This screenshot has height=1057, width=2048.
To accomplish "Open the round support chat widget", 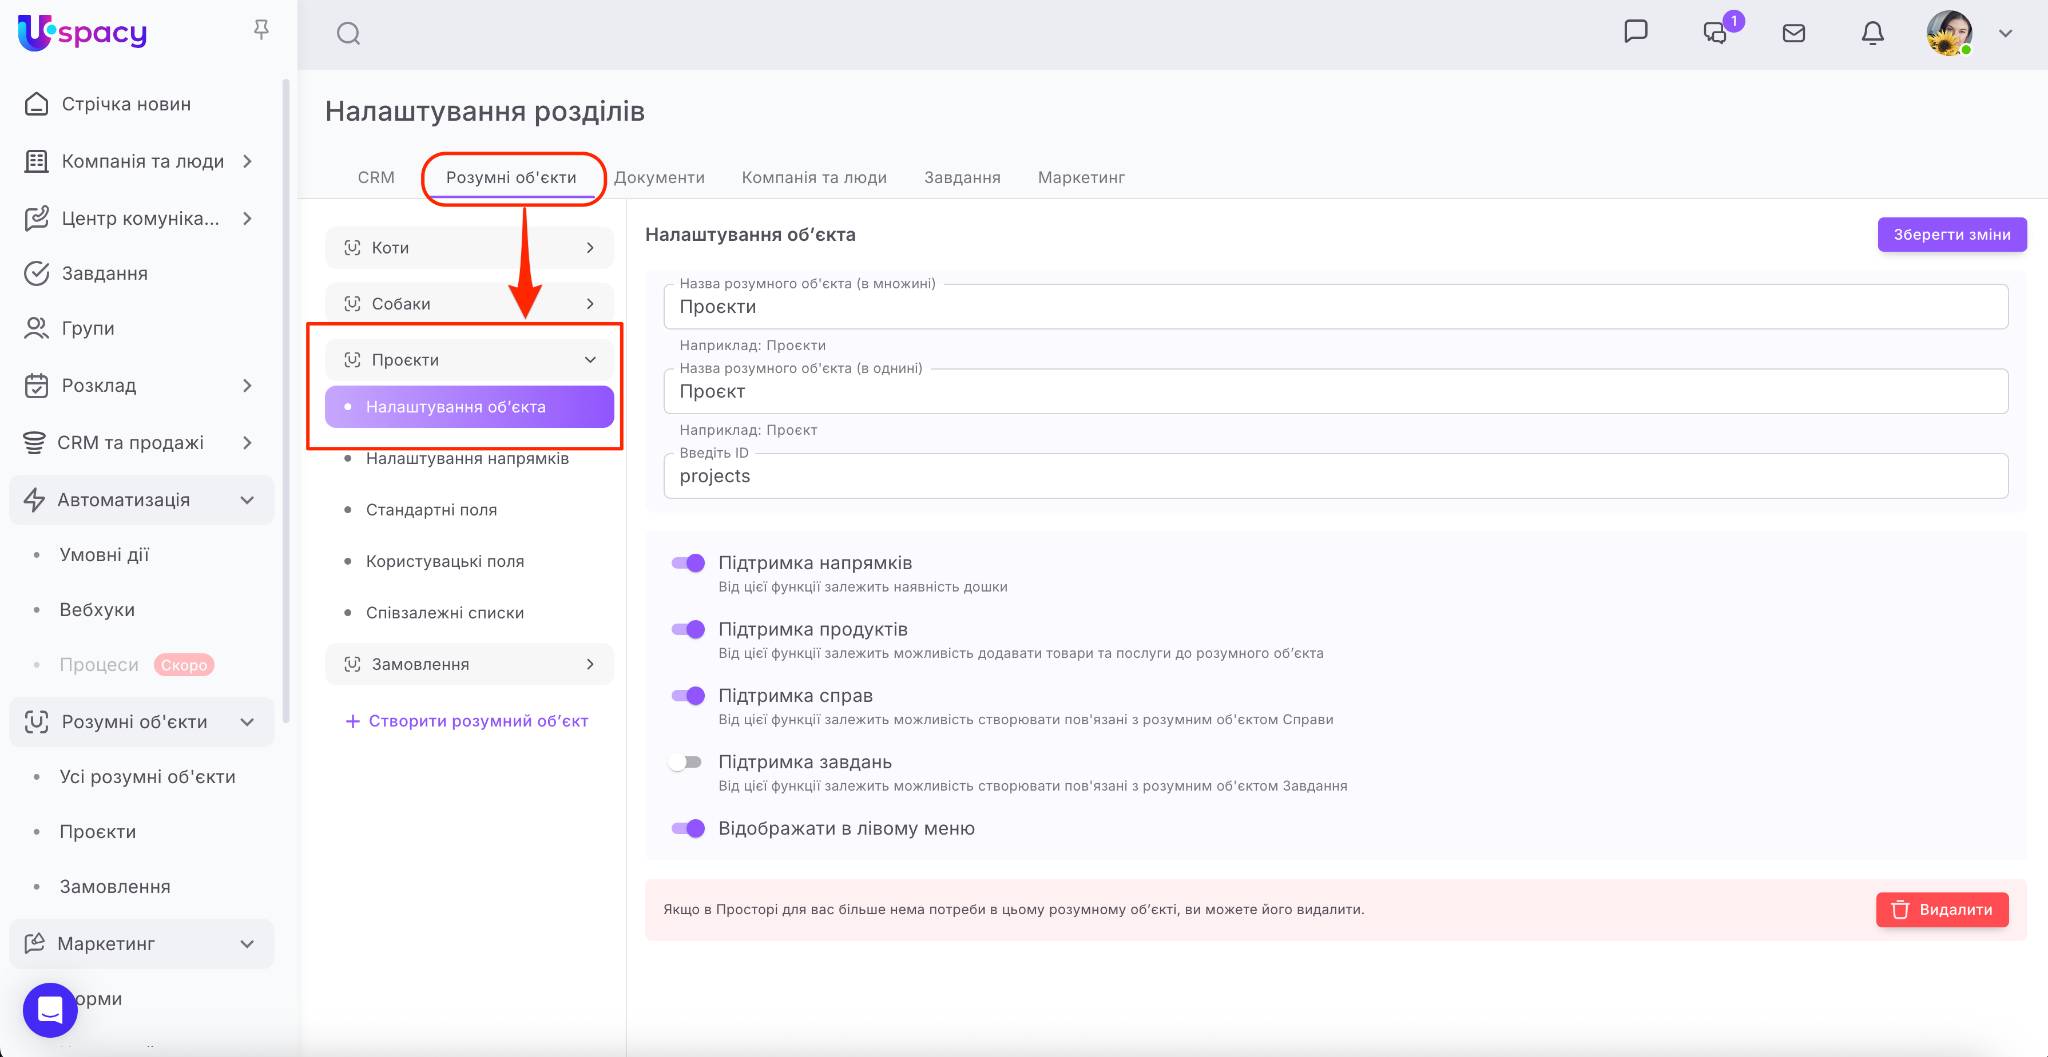I will tap(50, 1010).
